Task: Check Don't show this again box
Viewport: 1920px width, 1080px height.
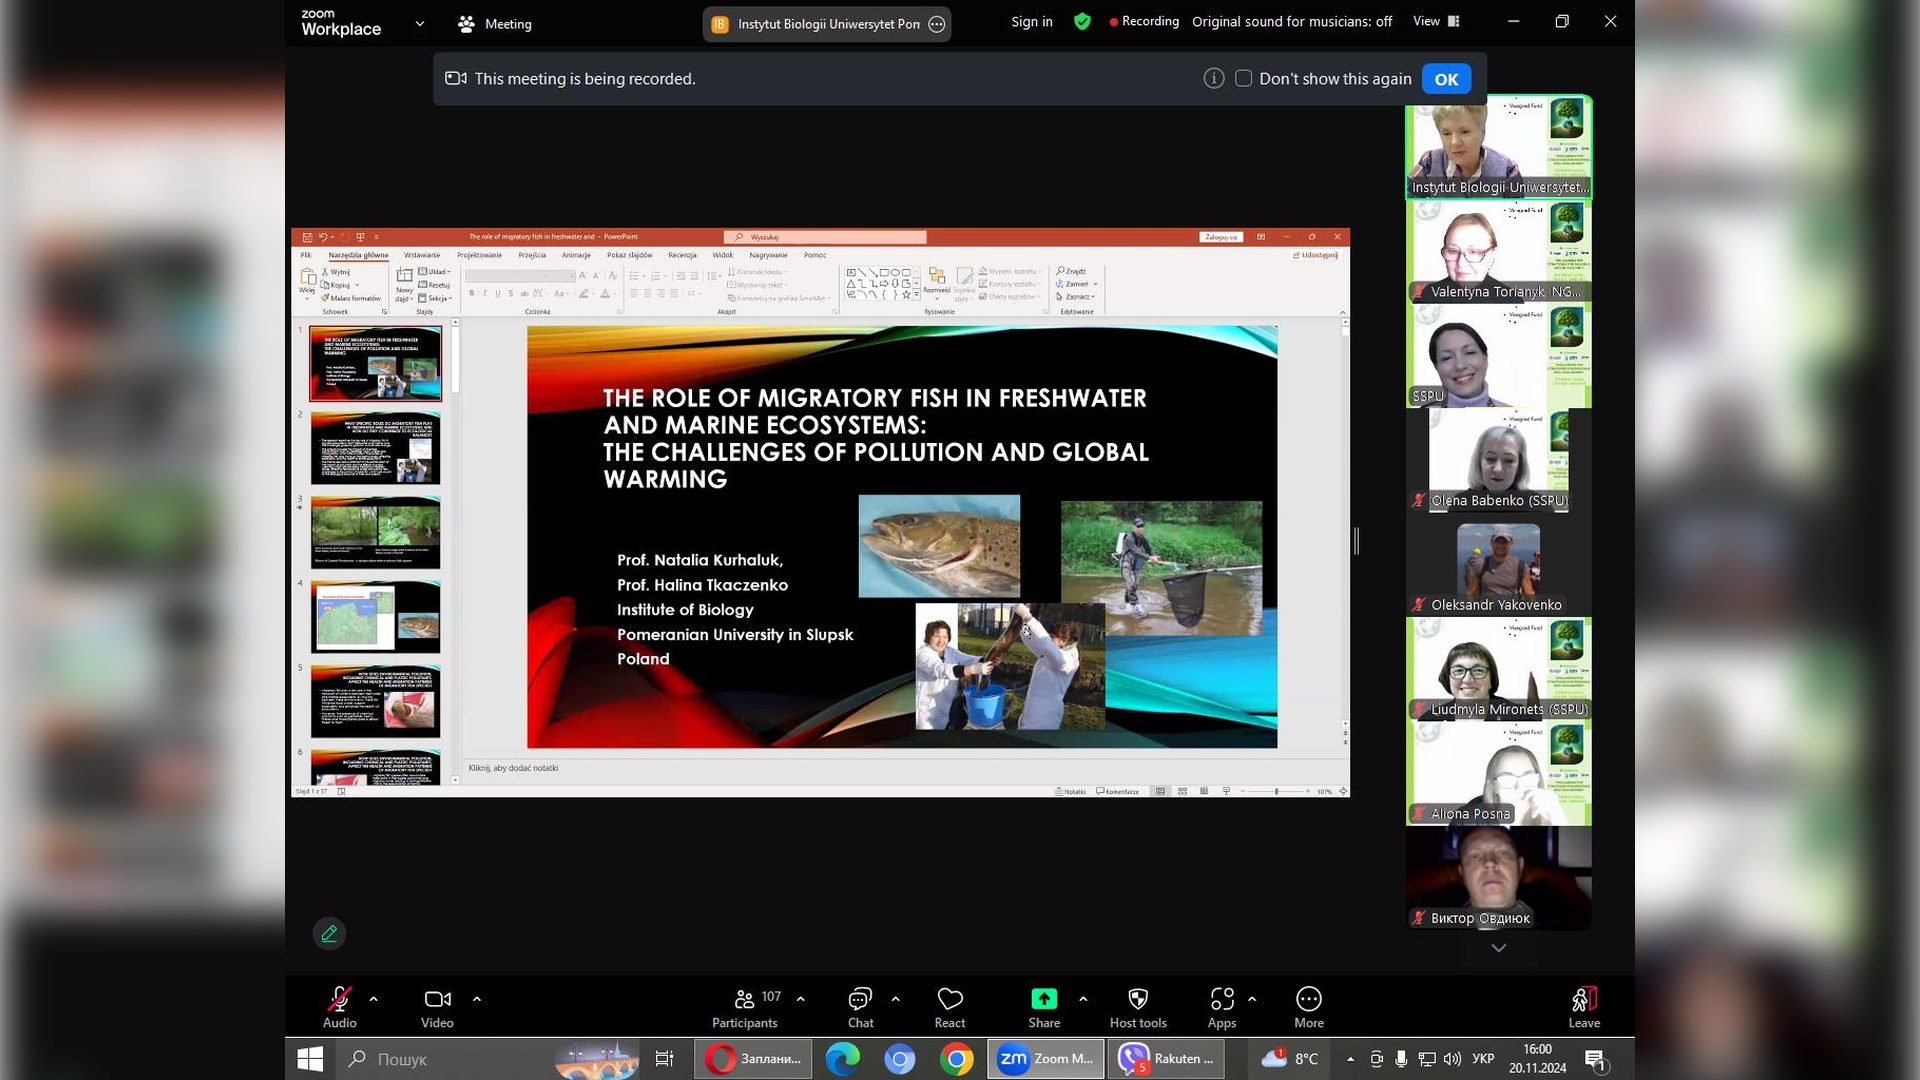Action: tap(1243, 78)
